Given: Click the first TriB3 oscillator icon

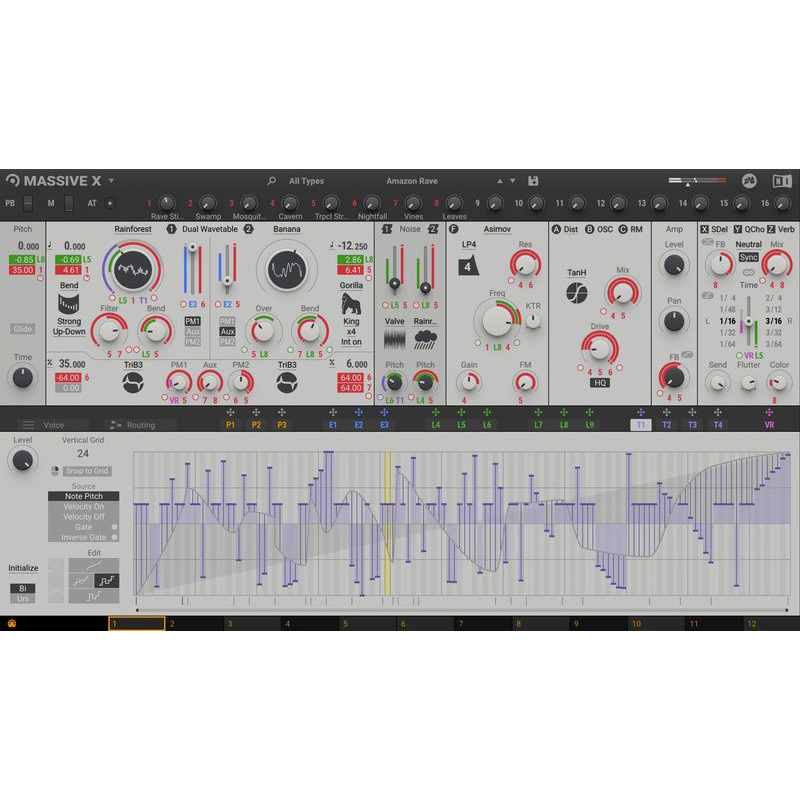Looking at the screenshot, I should pos(133,383).
